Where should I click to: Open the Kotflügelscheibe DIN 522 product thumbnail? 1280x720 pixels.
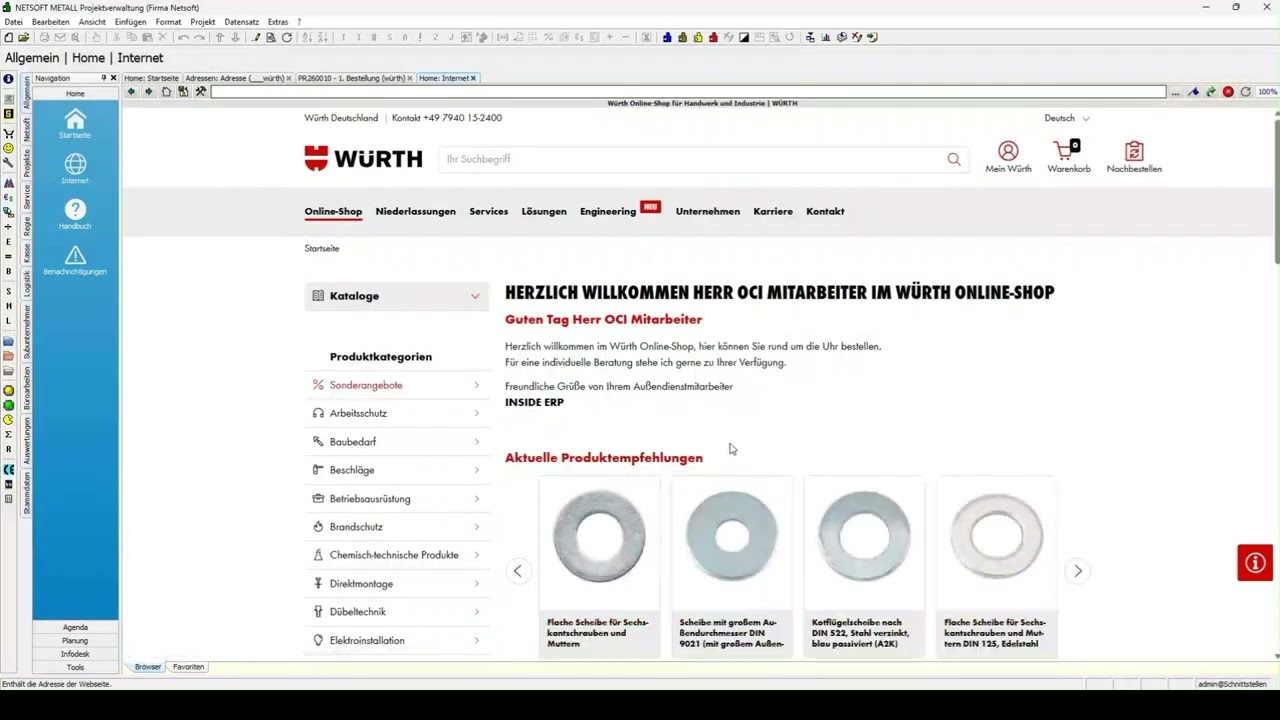click(x=864, y=537)
